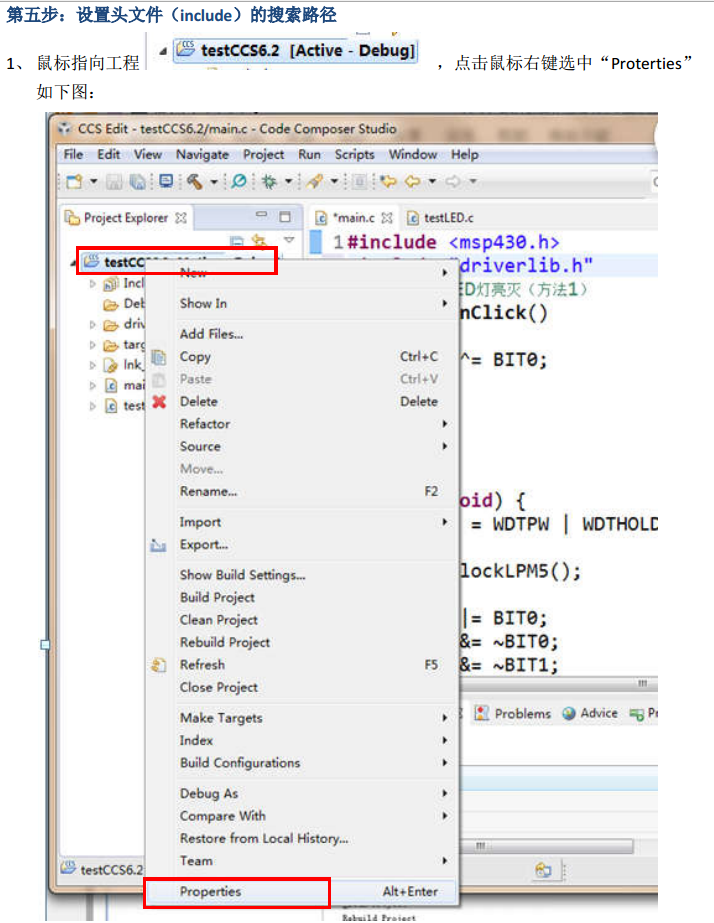Expand the Includes folder tree node
Screen dimensions: 714x923
(x=92, y=284)
